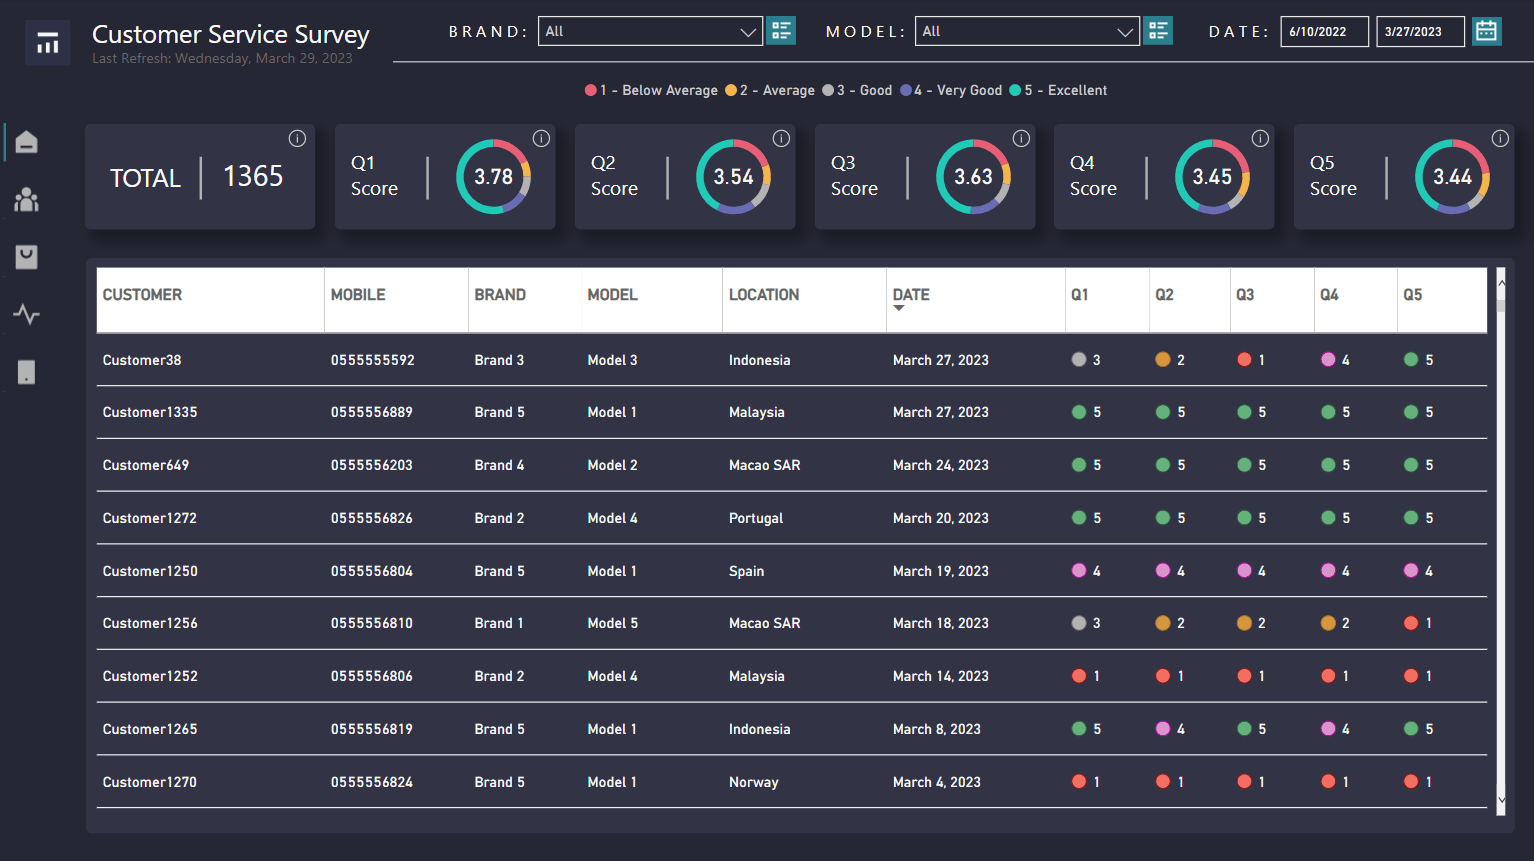Click the list icon next to Brand dropdown

[781, 31]
